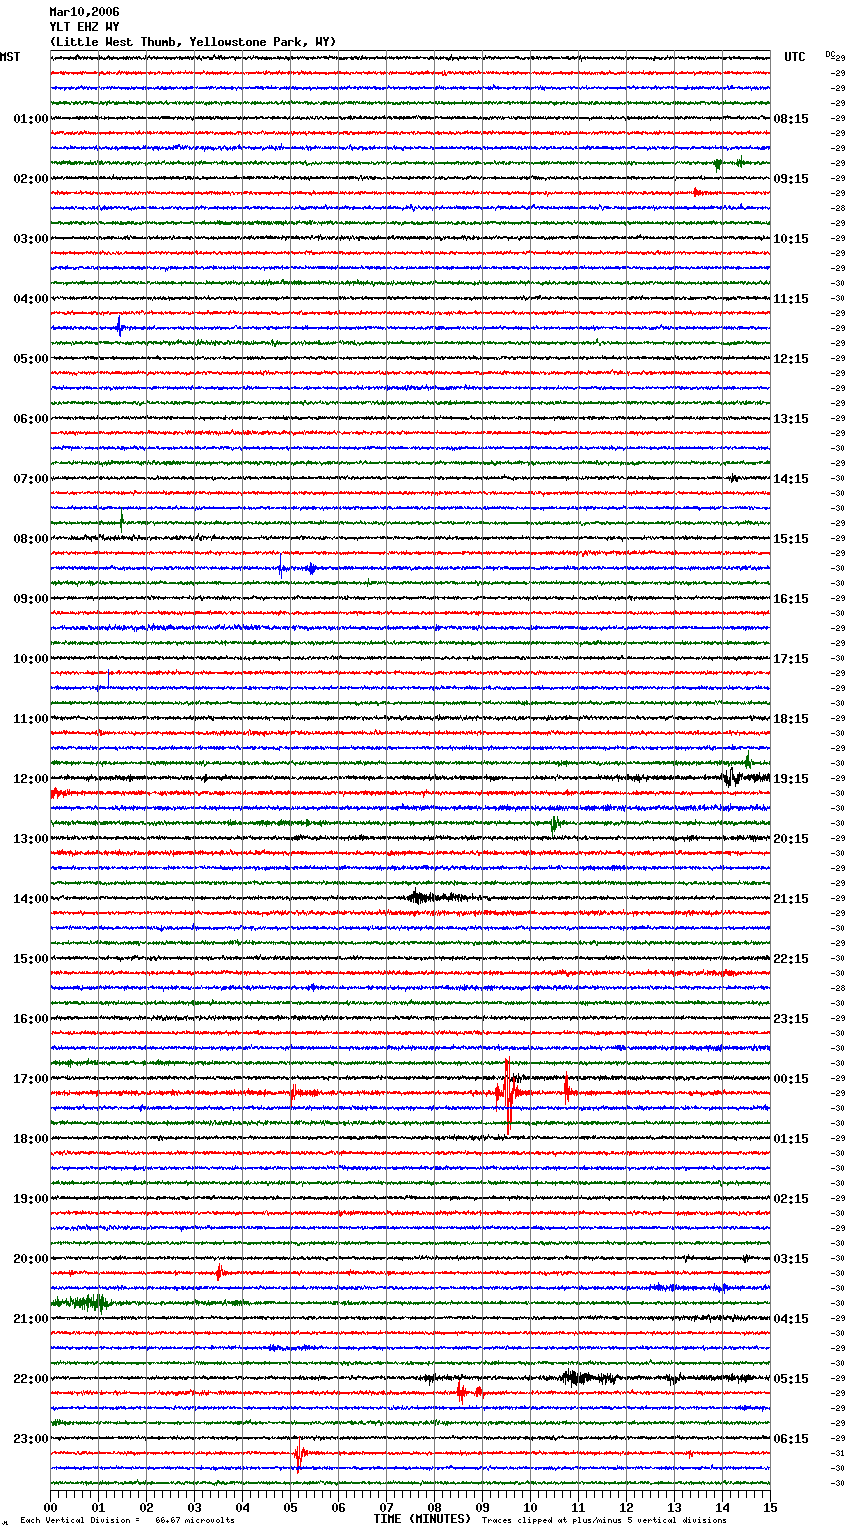Image resolution: width=850 pixels, height=1534 pixels.
Task: Click the 23:15 UTC label
Action: [x=791, y=1019]
